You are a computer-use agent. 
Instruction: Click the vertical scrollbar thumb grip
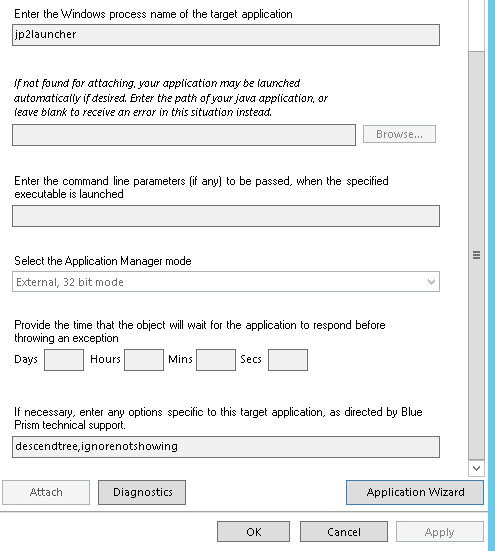click(x=476, y=255)
